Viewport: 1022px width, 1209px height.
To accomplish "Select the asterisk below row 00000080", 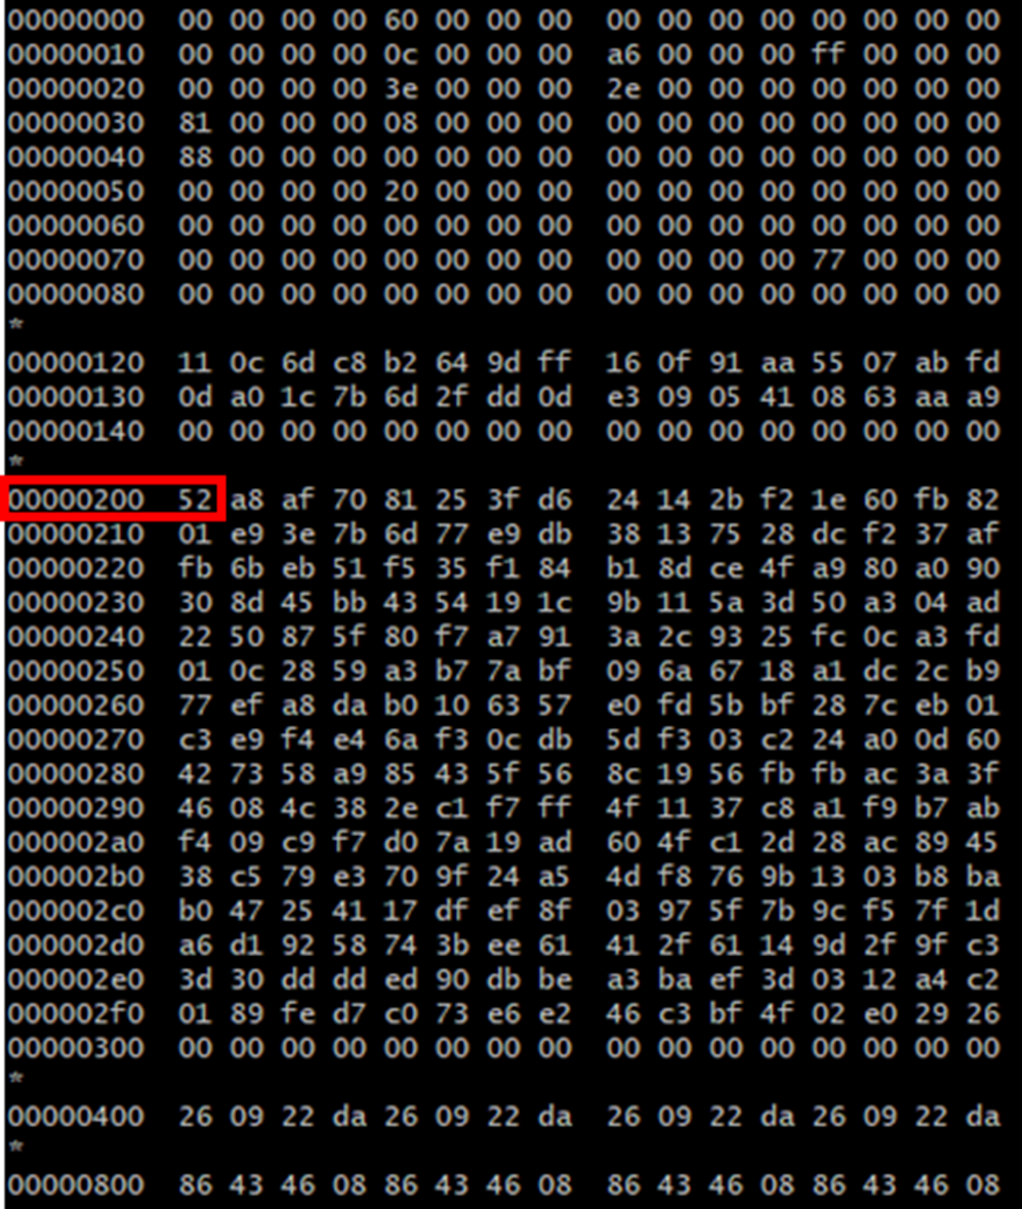I will pyautogui.click(x=15, y=326).
